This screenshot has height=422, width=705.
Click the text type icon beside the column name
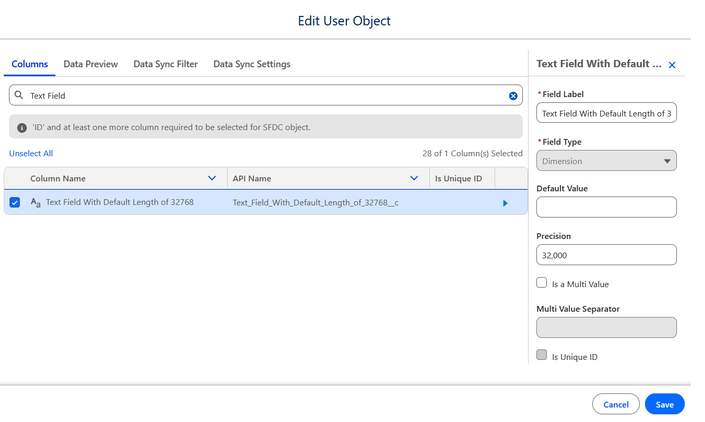(36, 203)
